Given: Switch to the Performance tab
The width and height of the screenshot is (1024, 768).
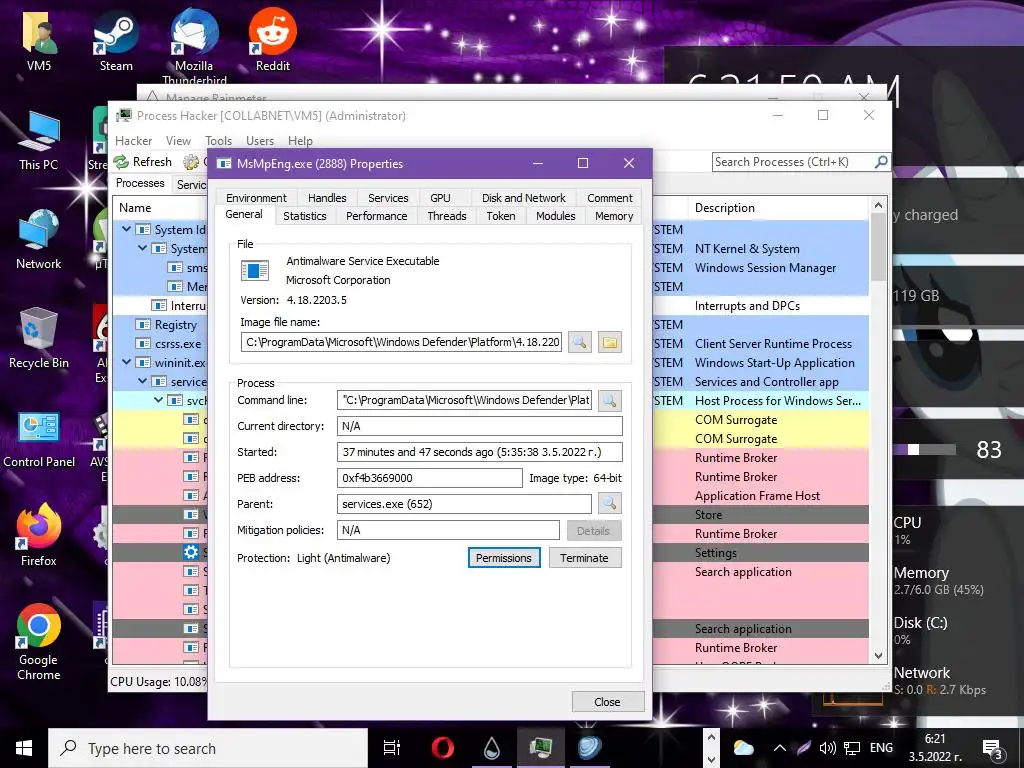Looking at the screenshot, I should point(376,216).
